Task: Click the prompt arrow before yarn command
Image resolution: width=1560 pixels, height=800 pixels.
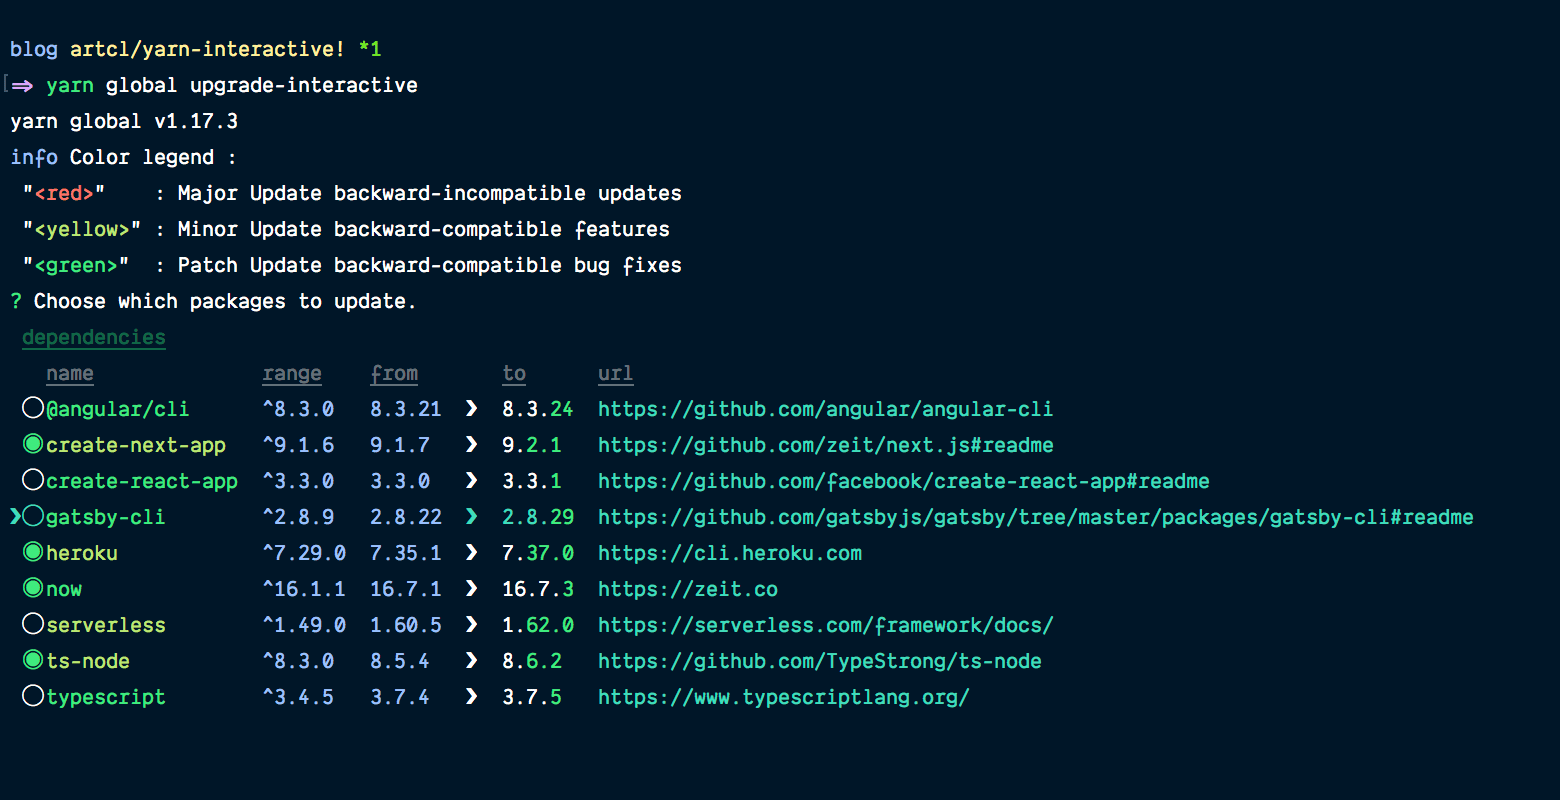Action: (x=22, y=86)
